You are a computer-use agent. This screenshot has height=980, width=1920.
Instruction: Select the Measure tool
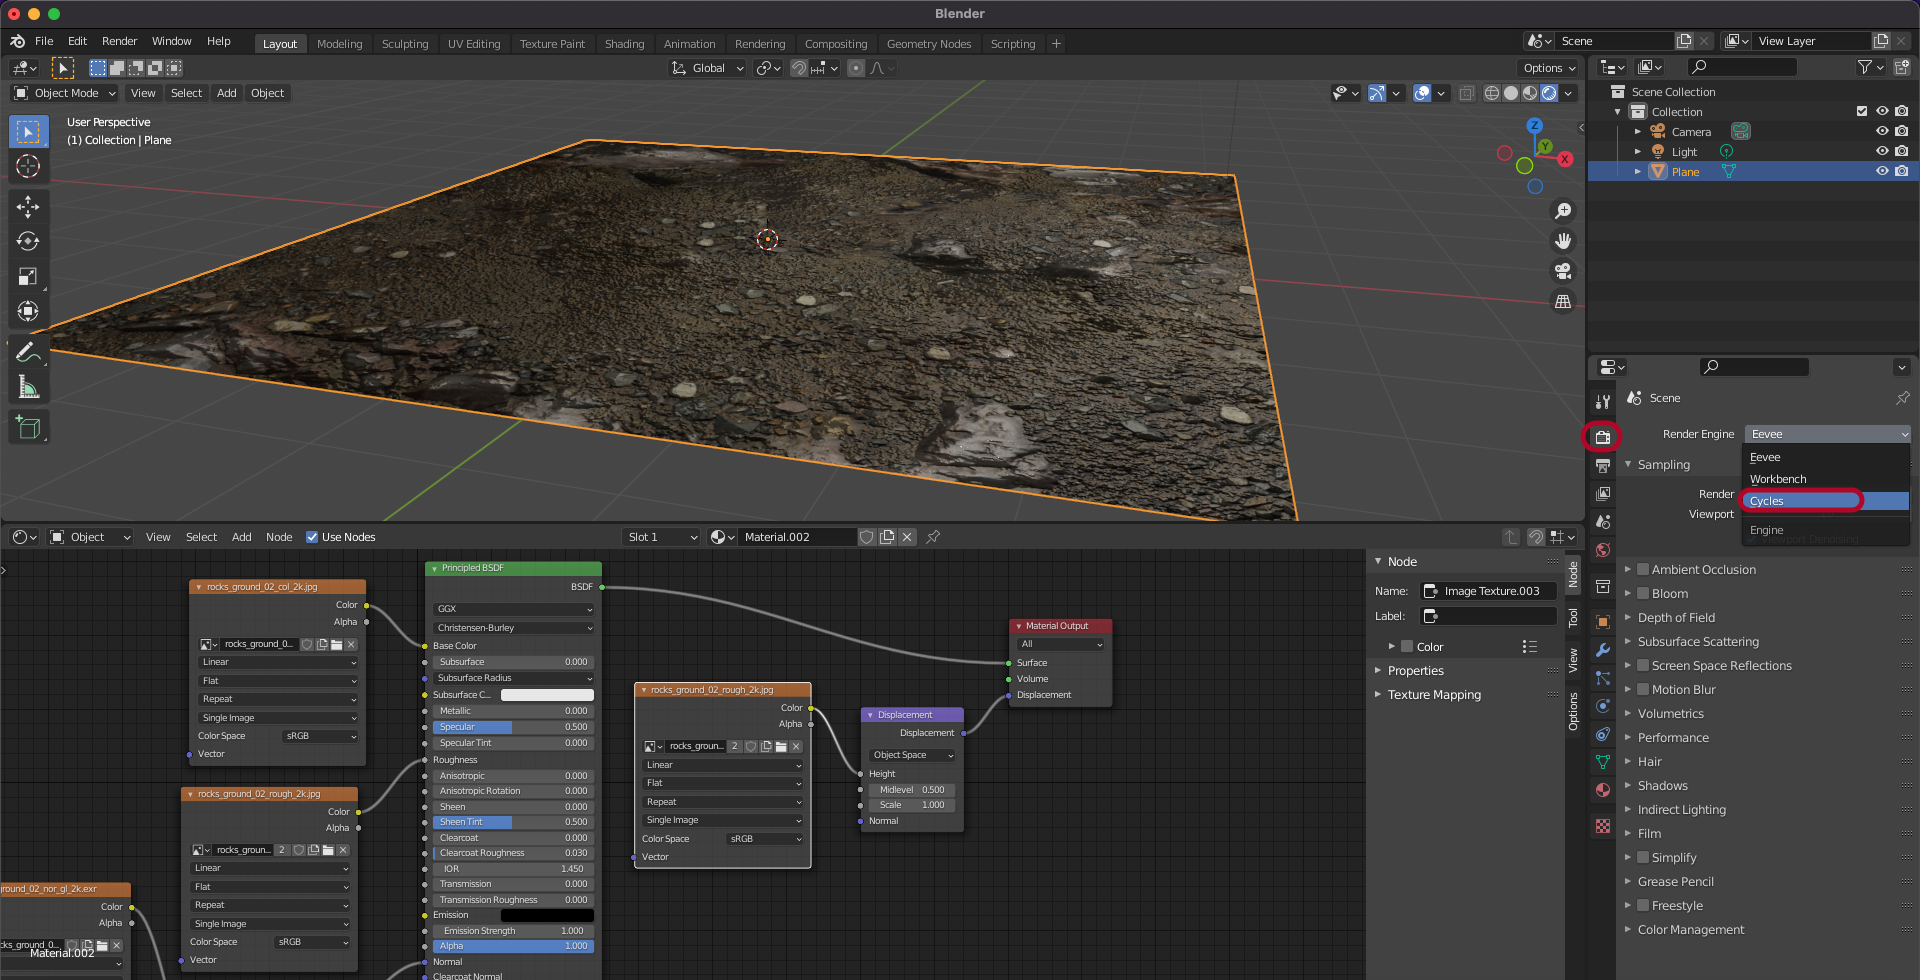tap(28, 387)
